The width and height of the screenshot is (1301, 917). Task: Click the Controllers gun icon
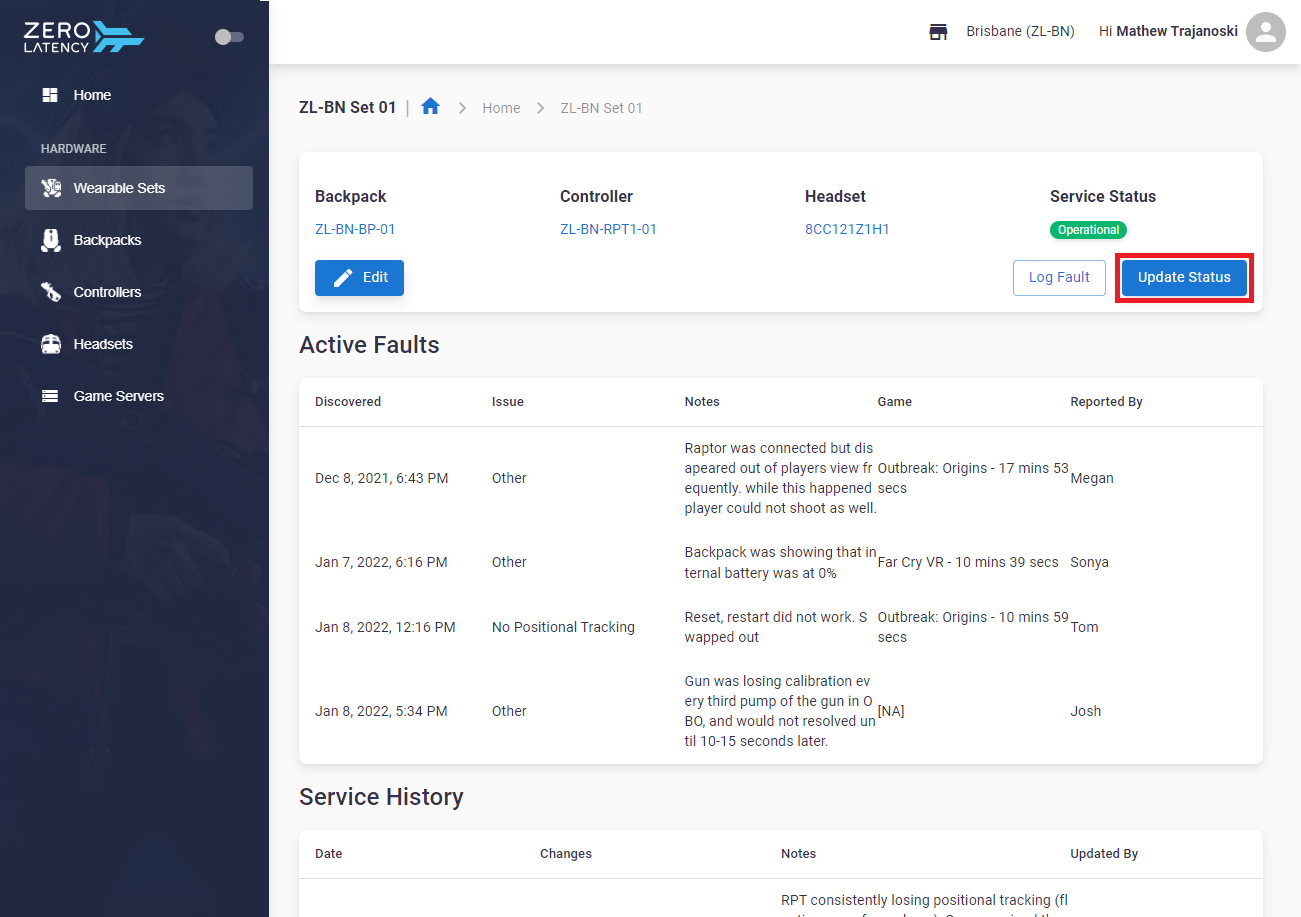(50, 292)
